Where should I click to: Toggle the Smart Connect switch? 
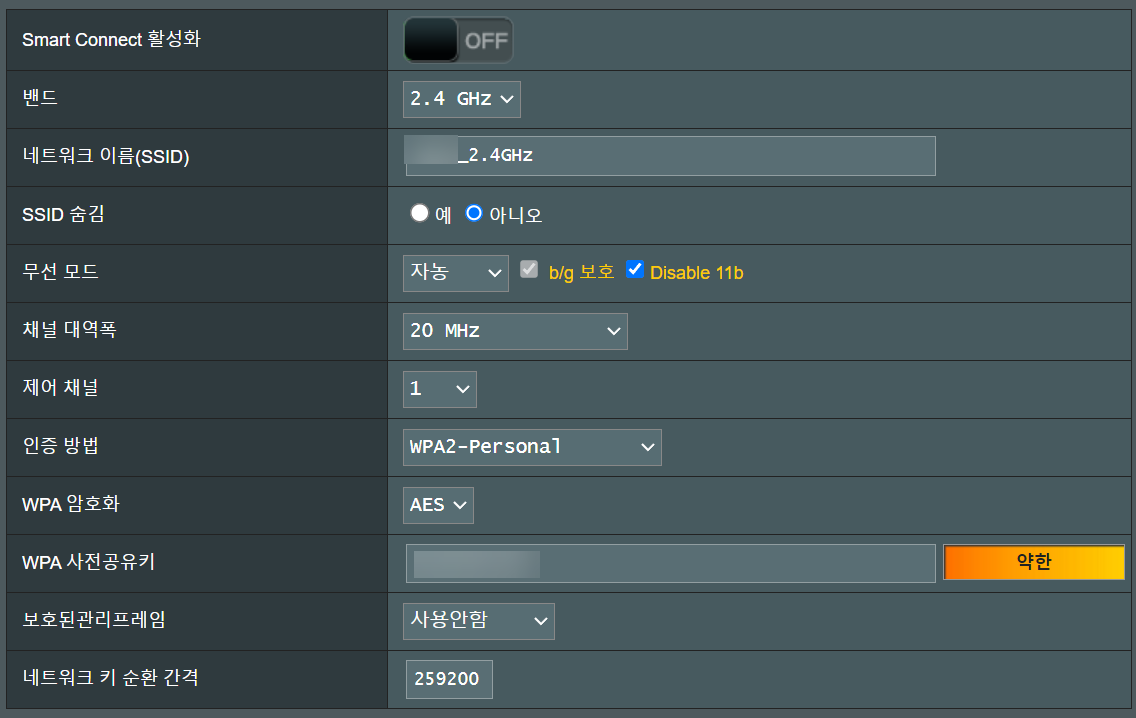coord(458,40)
